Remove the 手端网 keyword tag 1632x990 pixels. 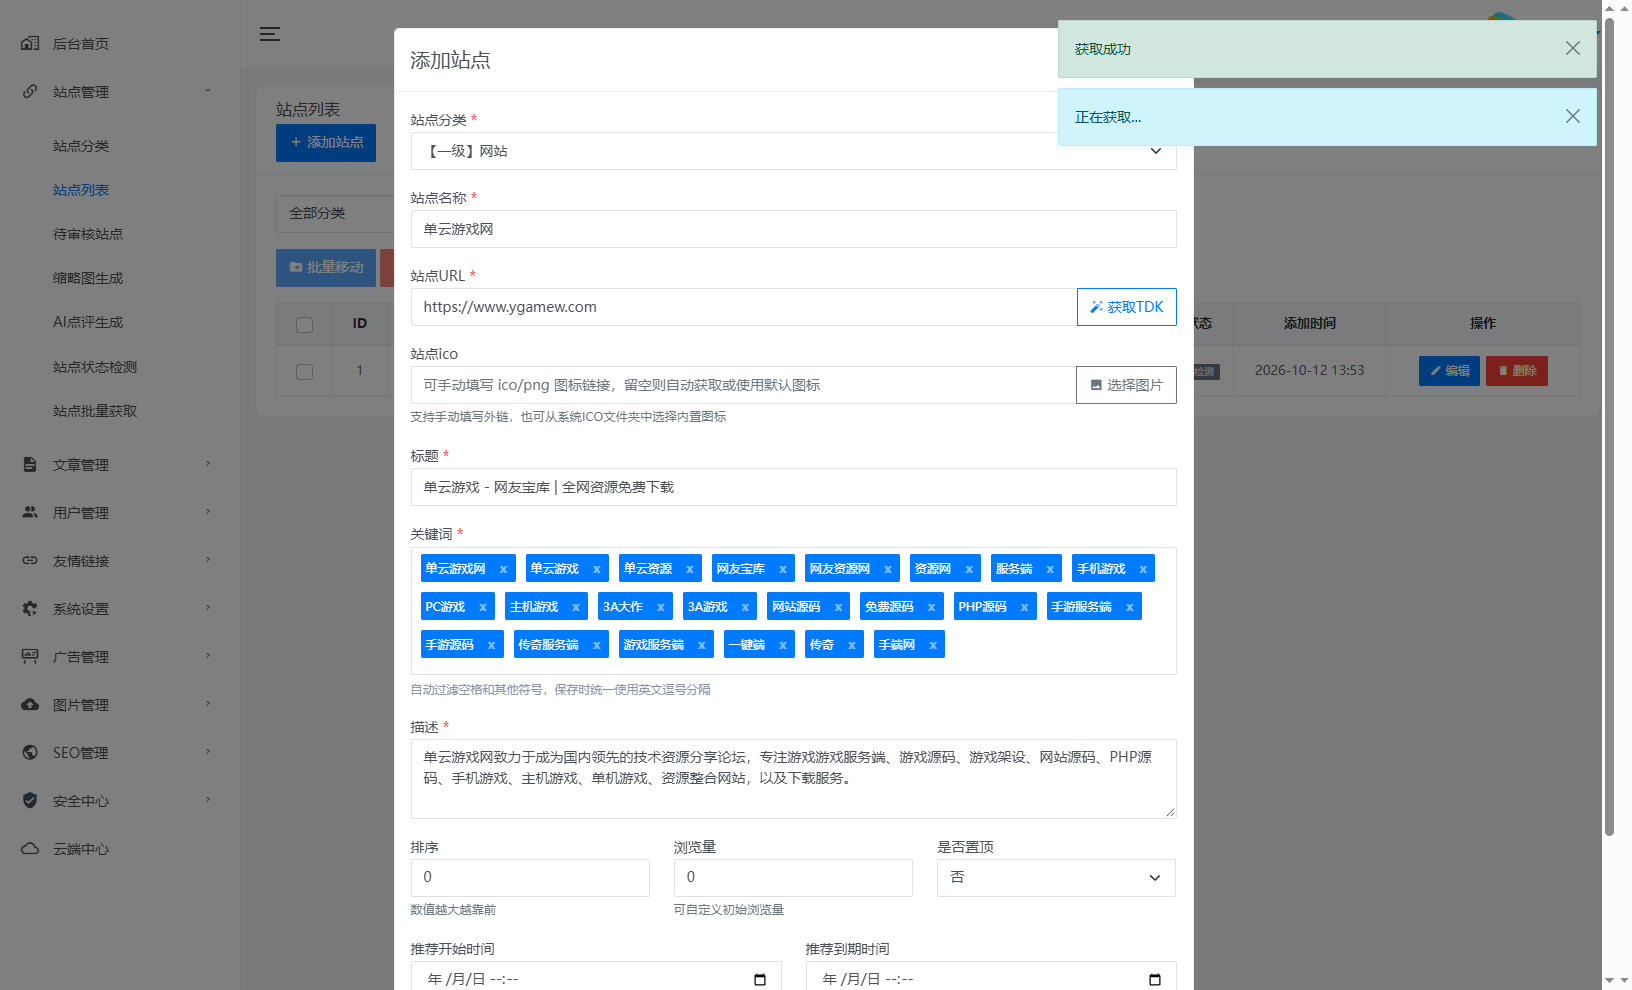coord(932,645)
